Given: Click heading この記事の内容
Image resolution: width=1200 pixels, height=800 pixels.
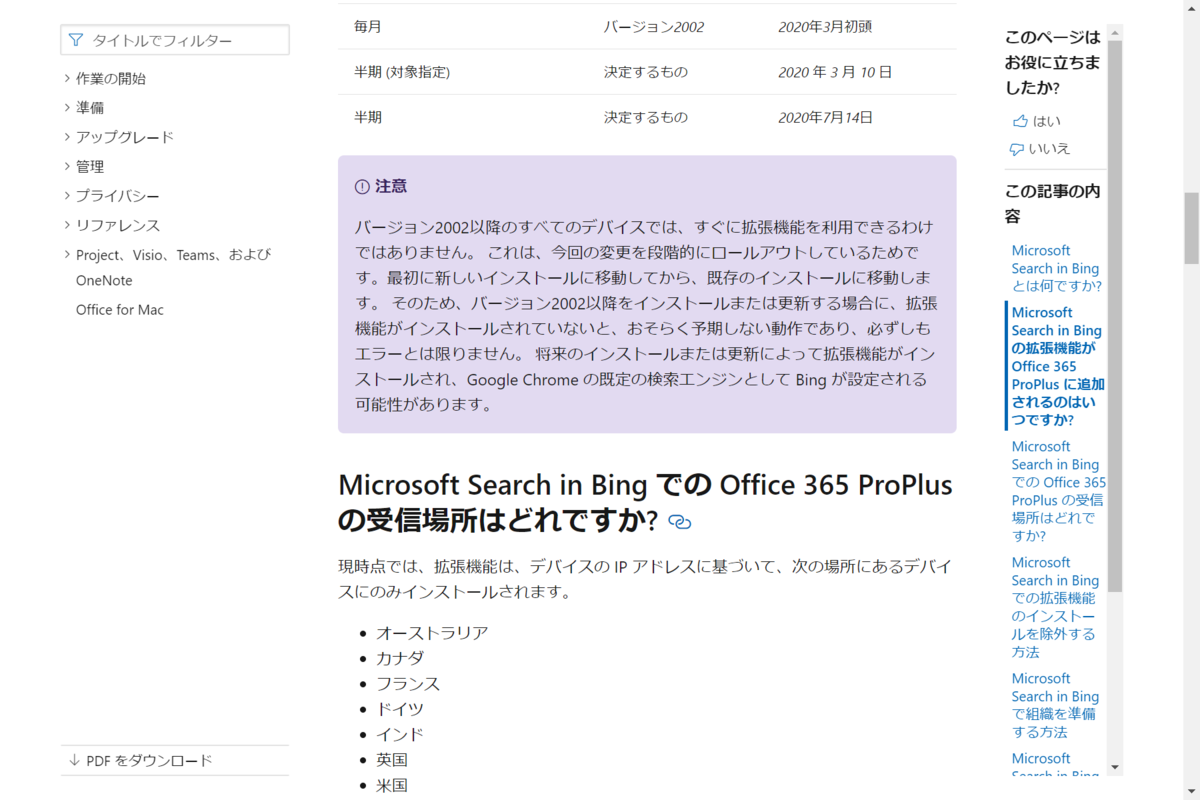Looking at the screenshot, I should (x=1053, y=203).
